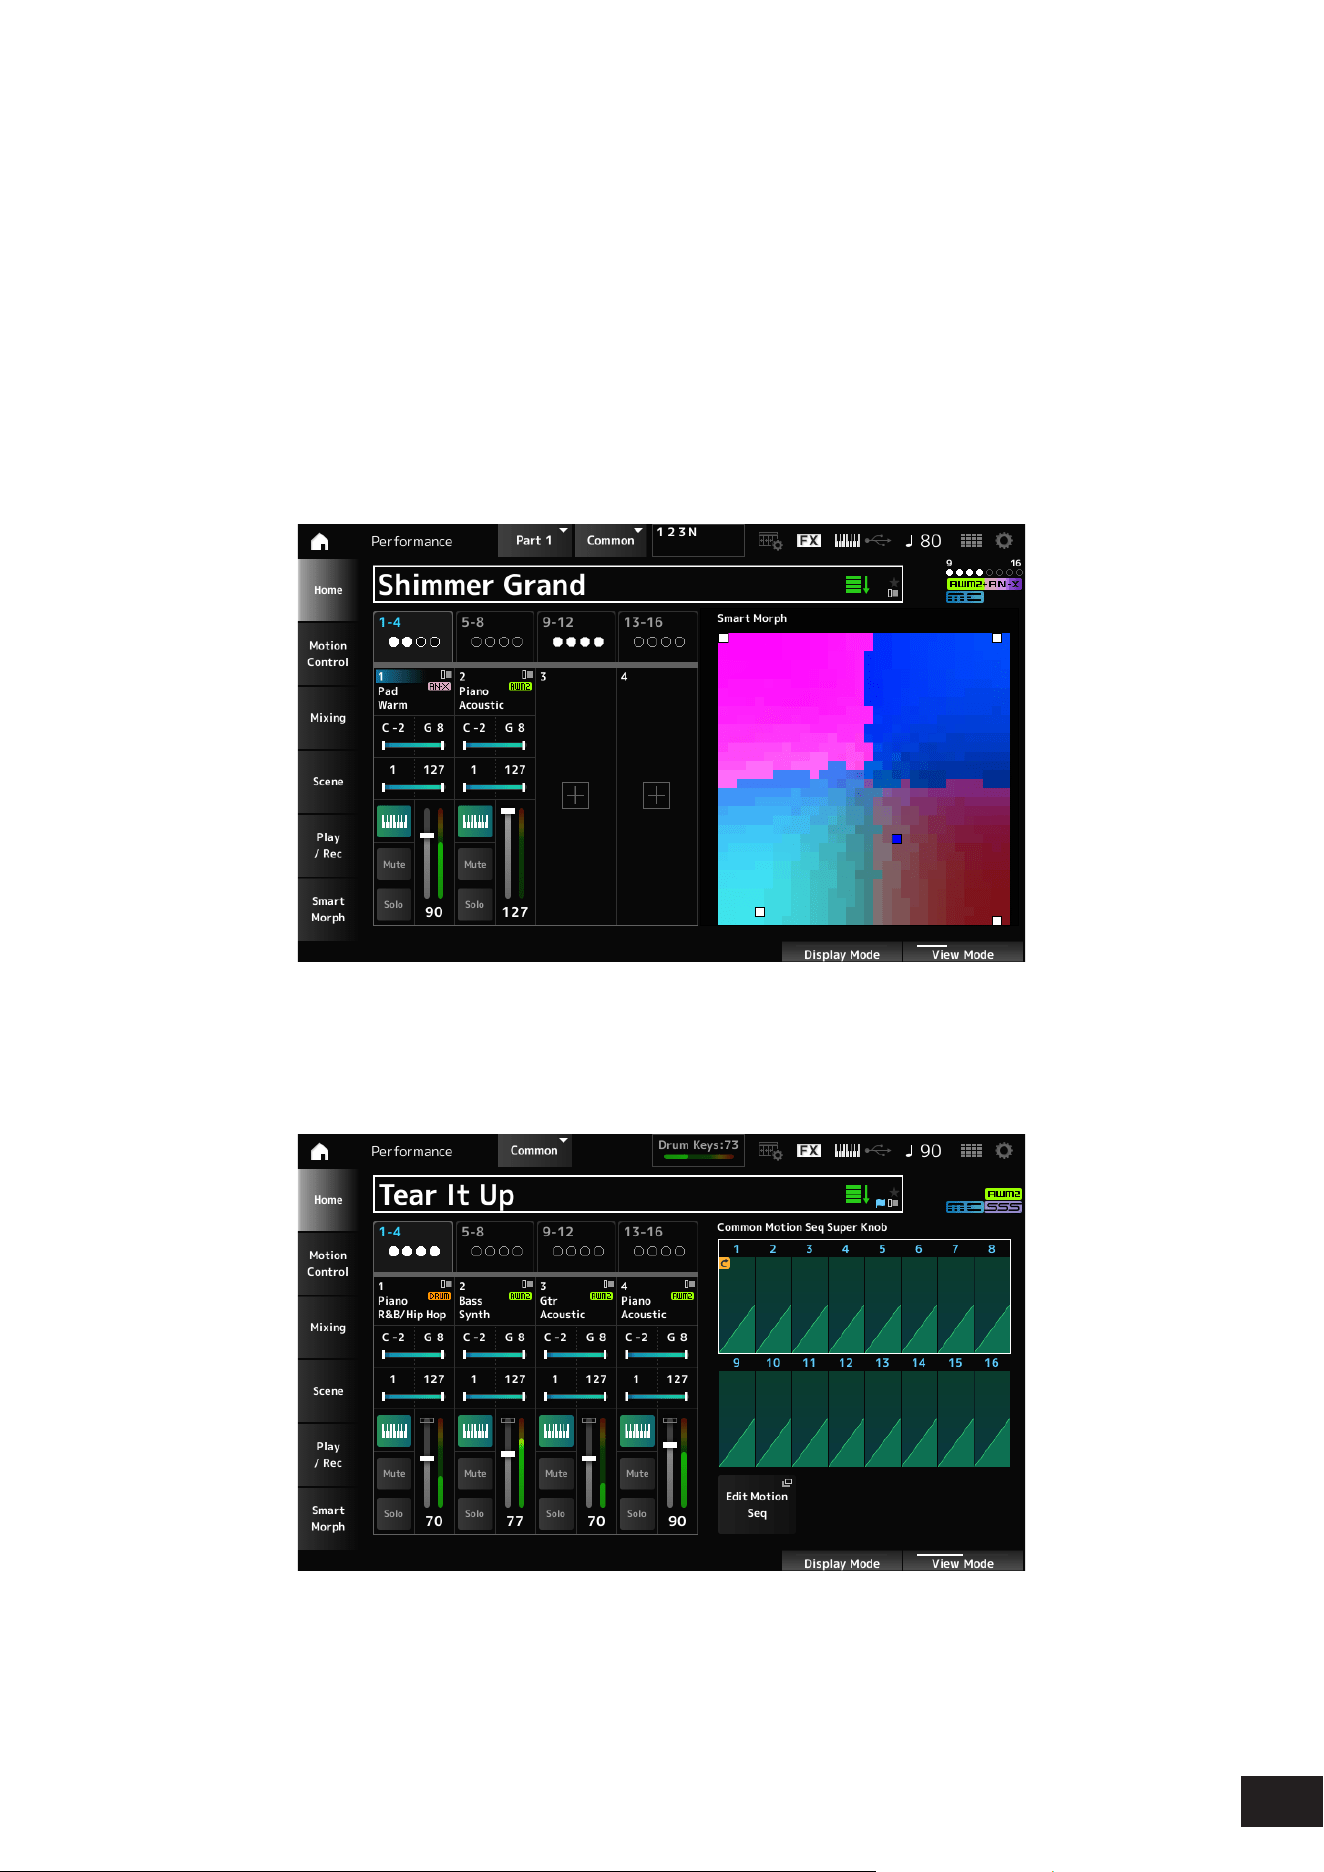The width and height of the screenshot is (1324, 1872).
Task: Tap tempo 90 on Tear It Up screen
Action: click(x=924, y=1151)
